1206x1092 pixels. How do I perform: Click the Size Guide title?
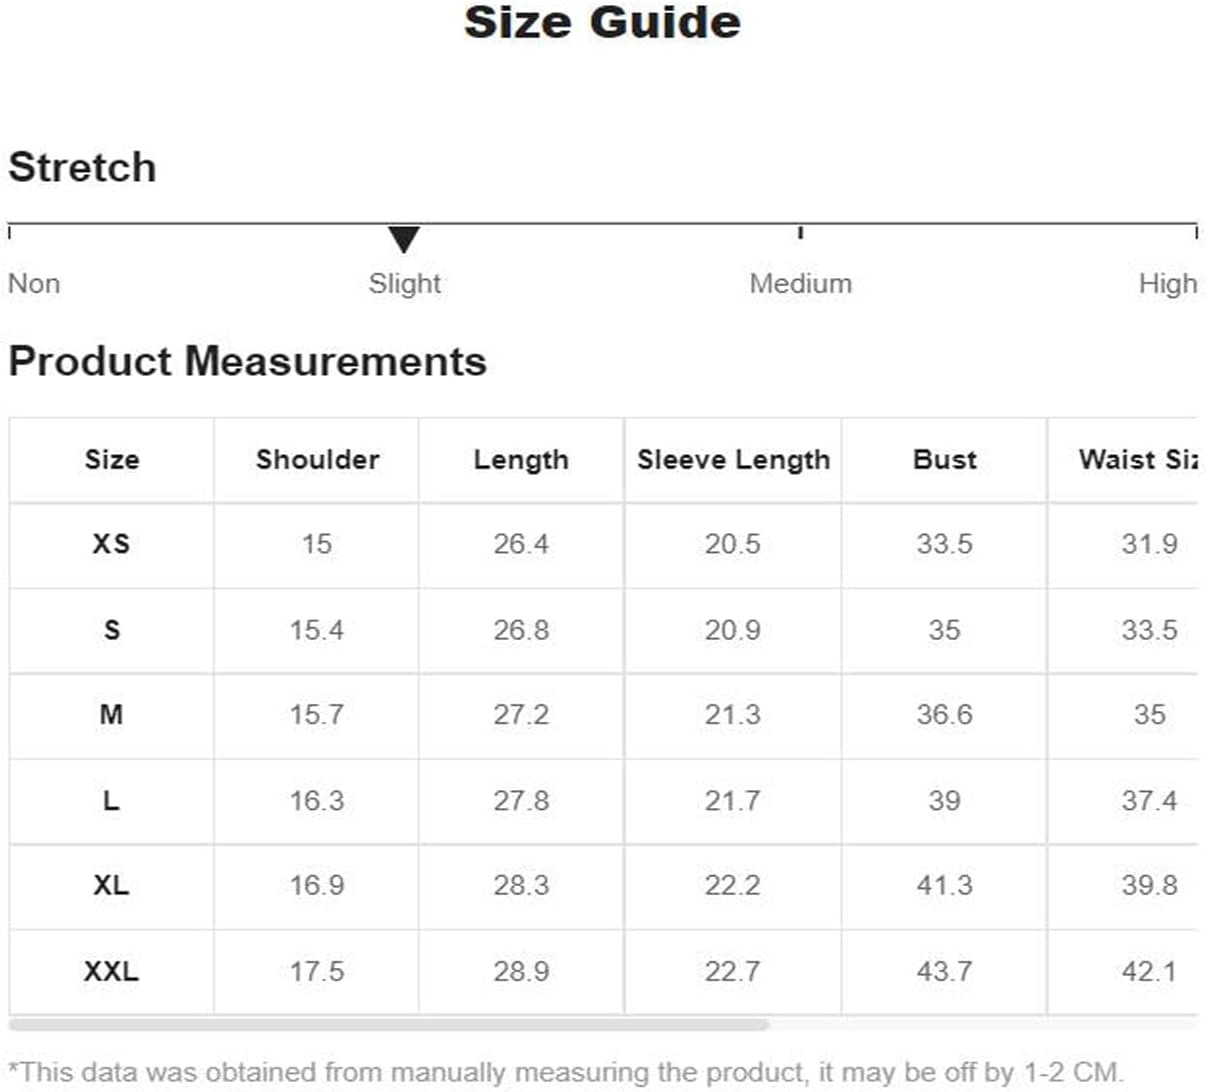coord(602,22)
